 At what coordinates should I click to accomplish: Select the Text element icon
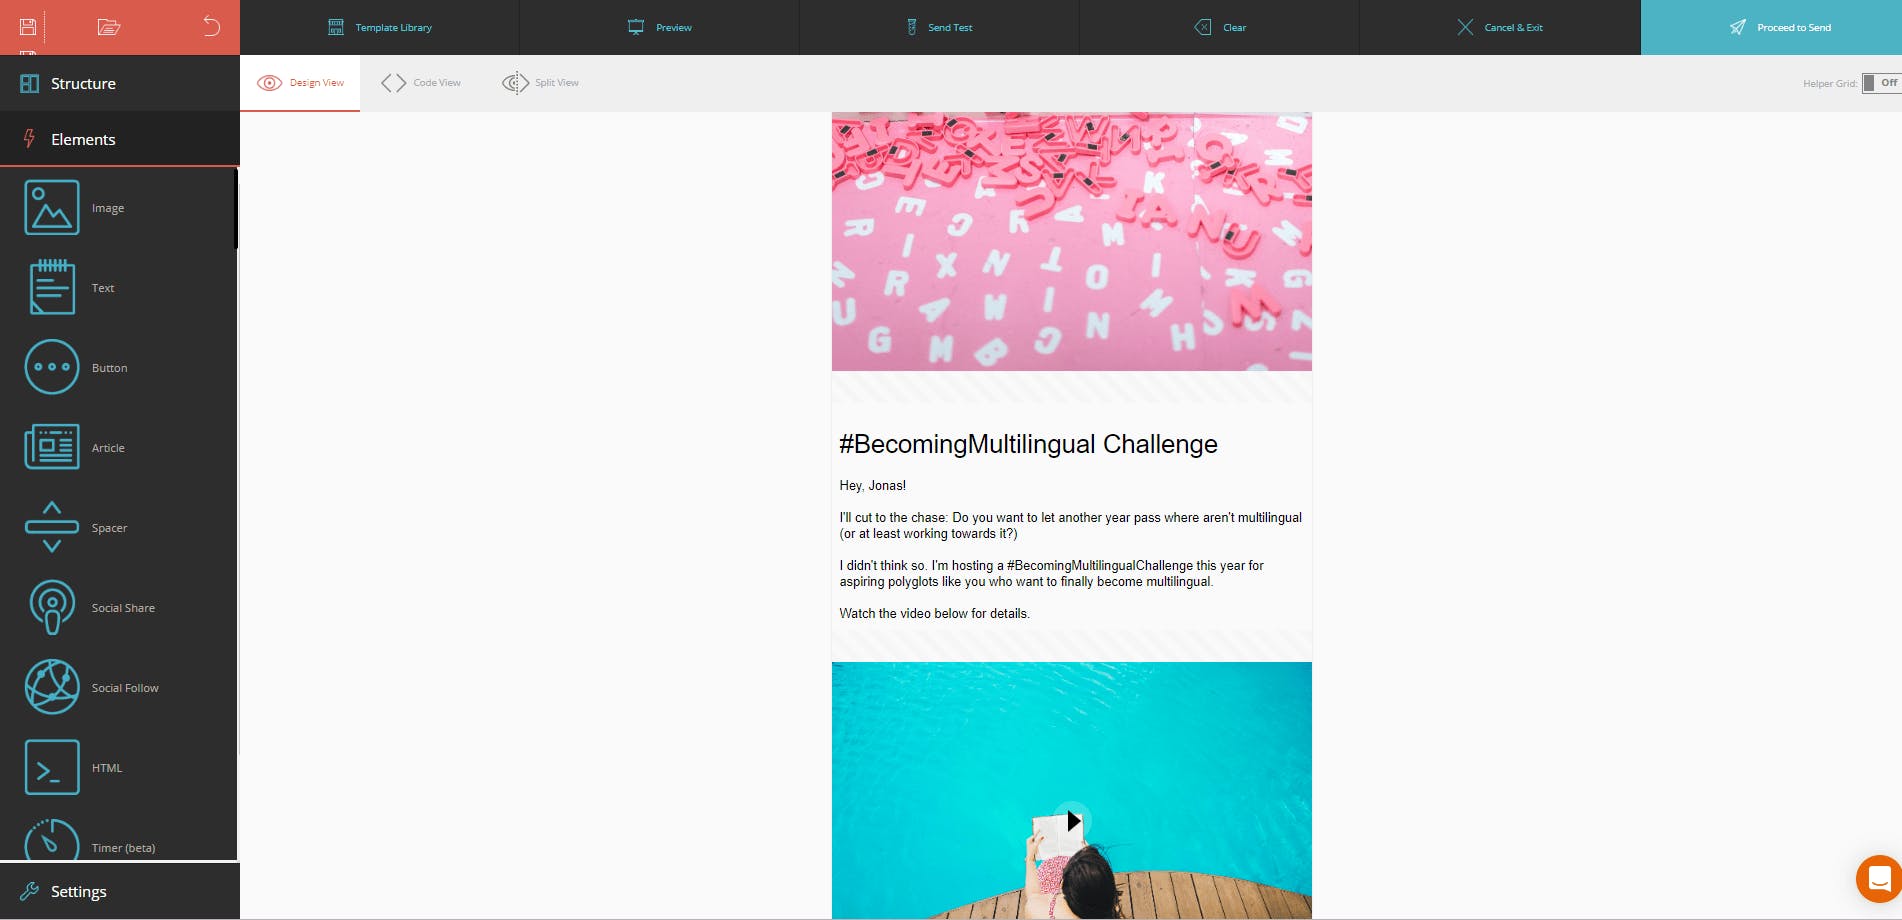pyautogui.click(x=52, y=287)
